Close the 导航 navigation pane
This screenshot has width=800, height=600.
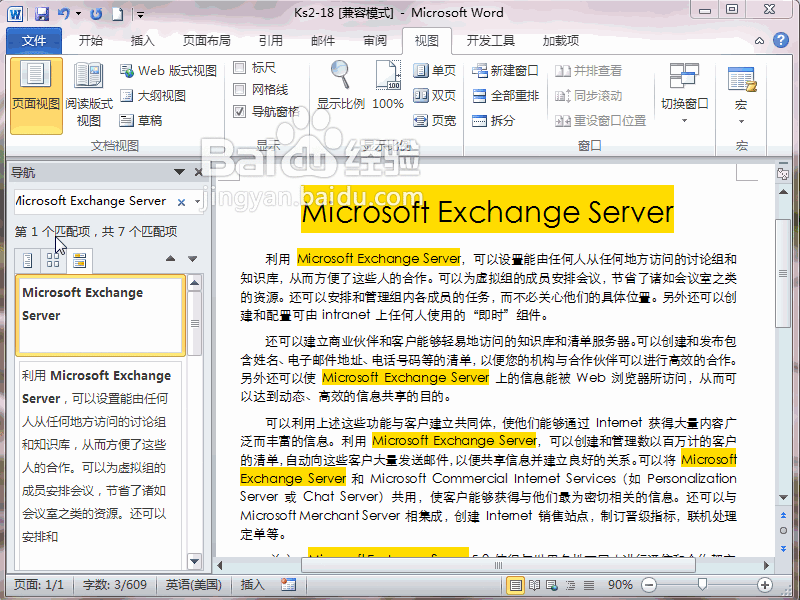(198, 172)
